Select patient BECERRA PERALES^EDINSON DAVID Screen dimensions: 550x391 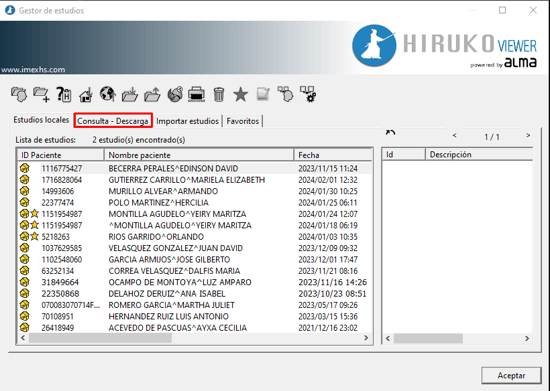pos(195,168)
